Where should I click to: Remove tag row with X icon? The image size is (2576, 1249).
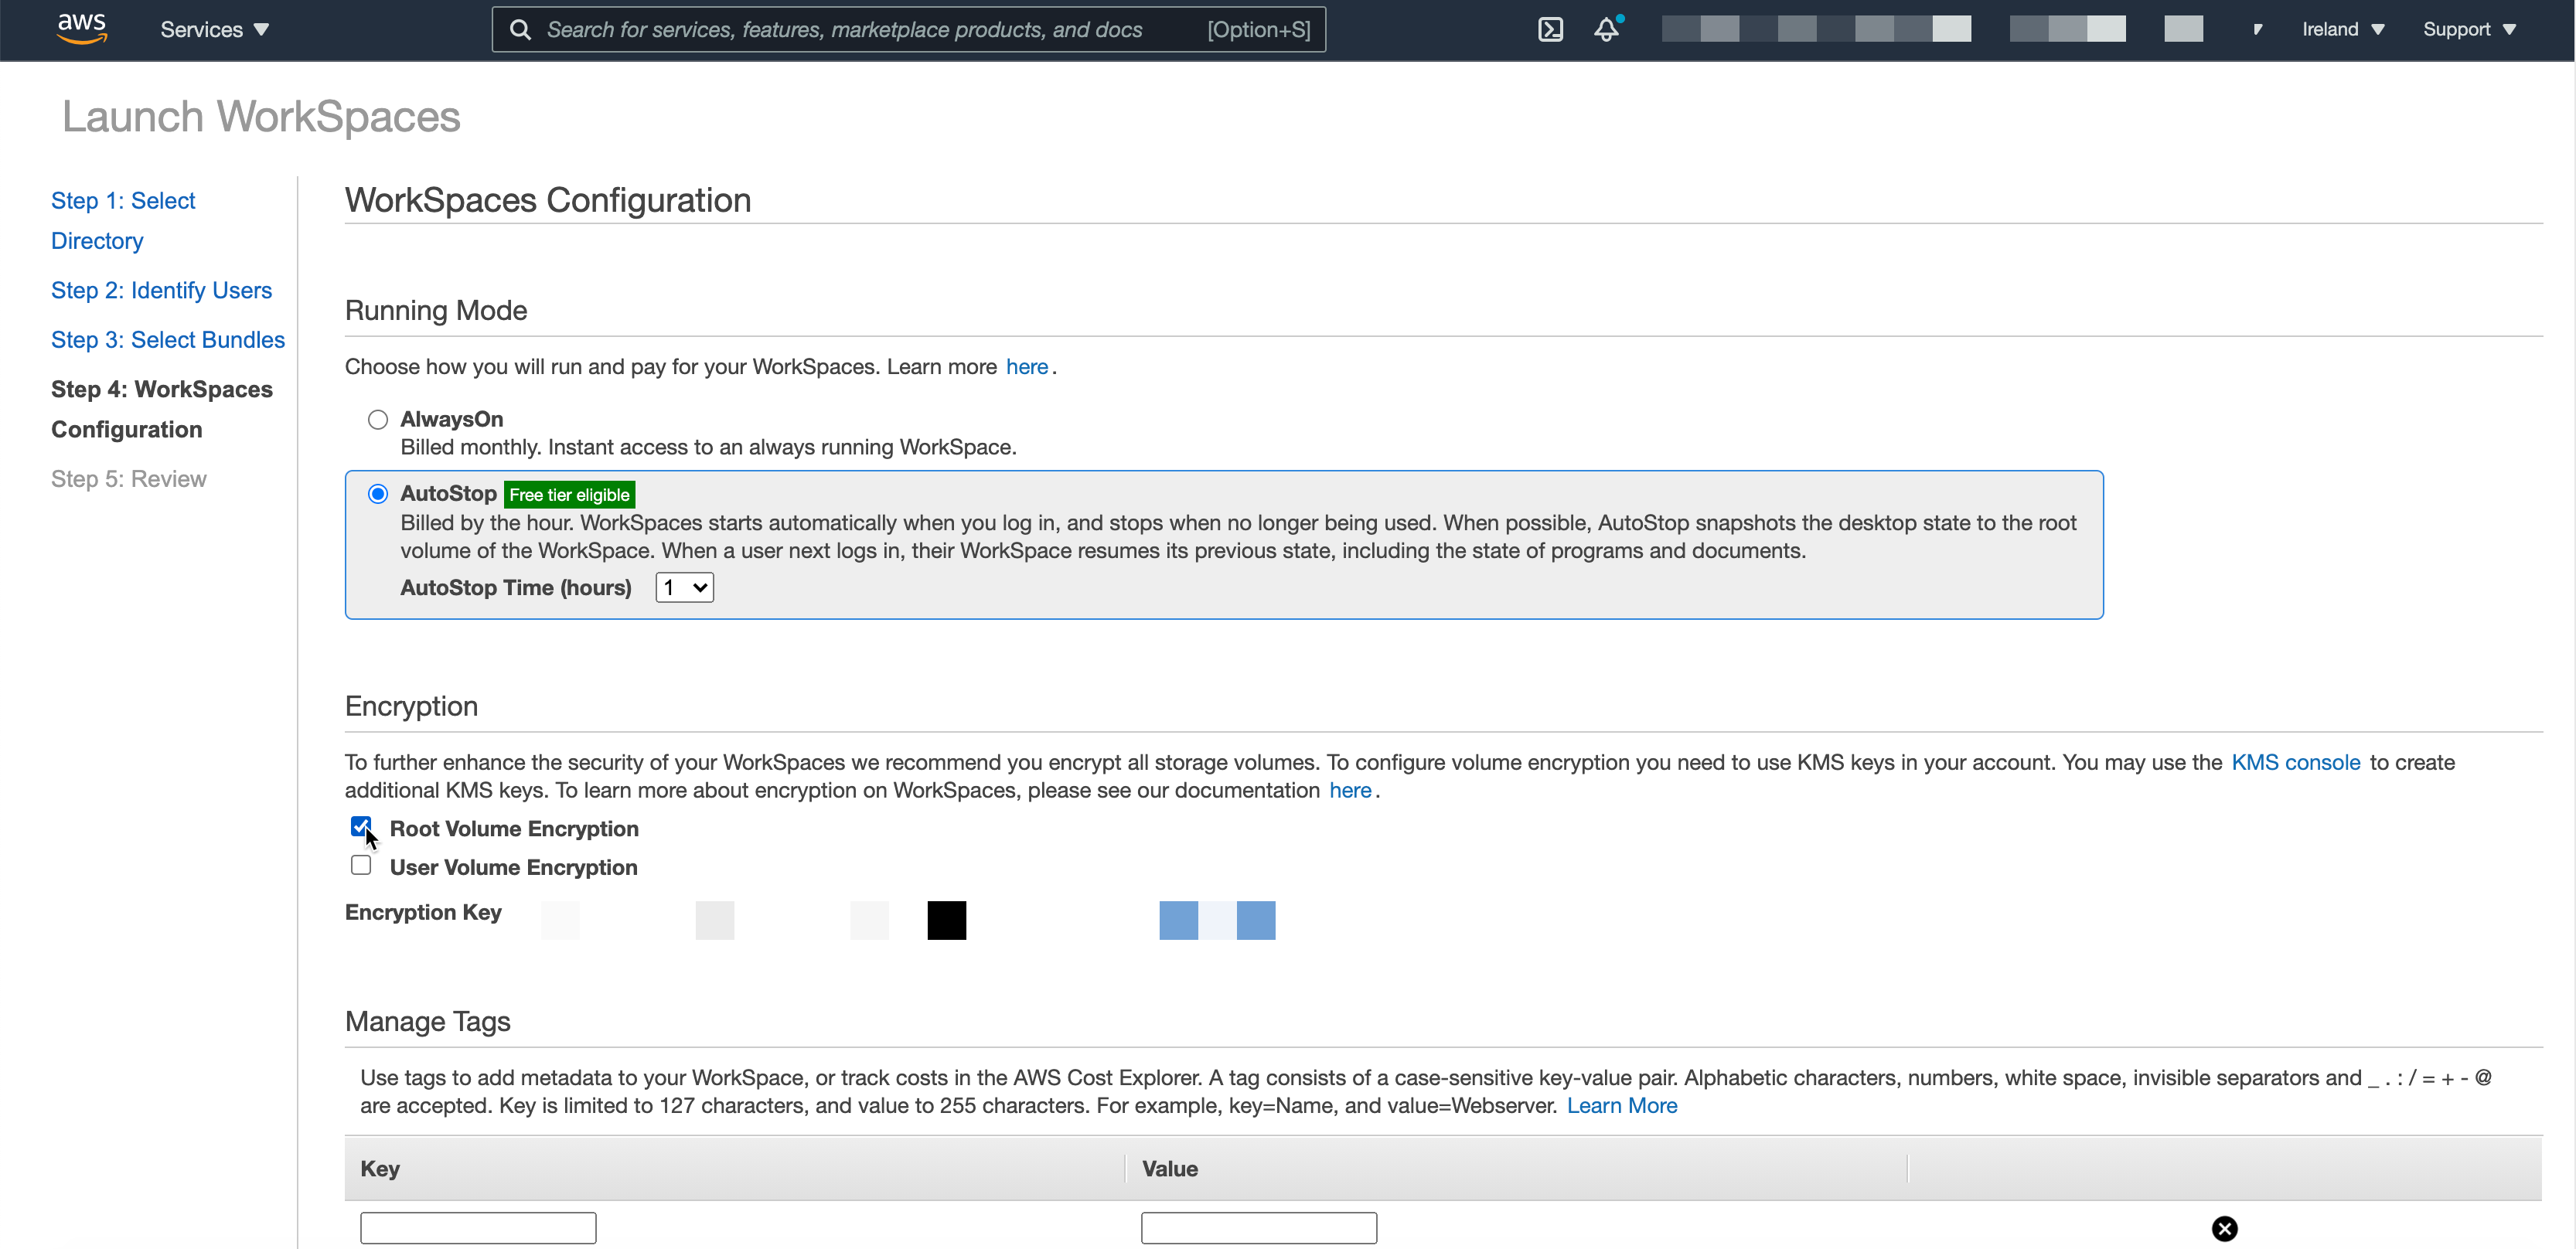[2224, 1228]
